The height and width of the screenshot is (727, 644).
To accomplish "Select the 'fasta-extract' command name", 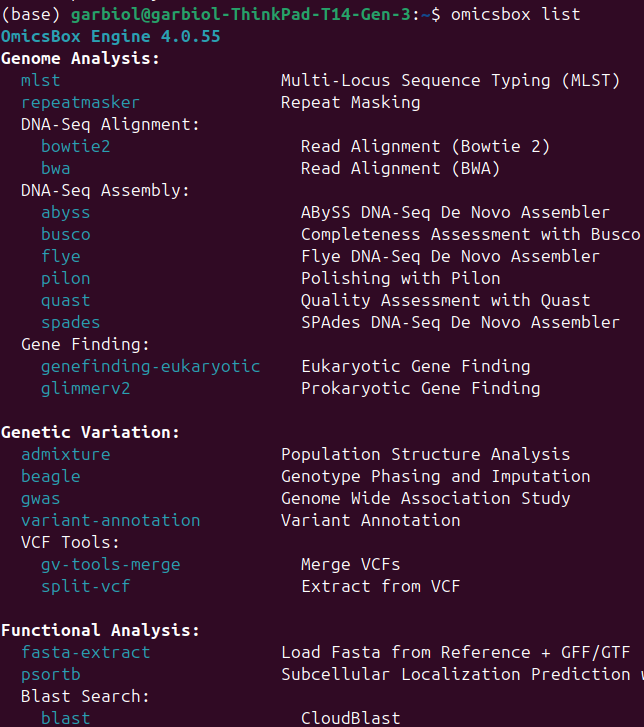I will pos(85,653).
